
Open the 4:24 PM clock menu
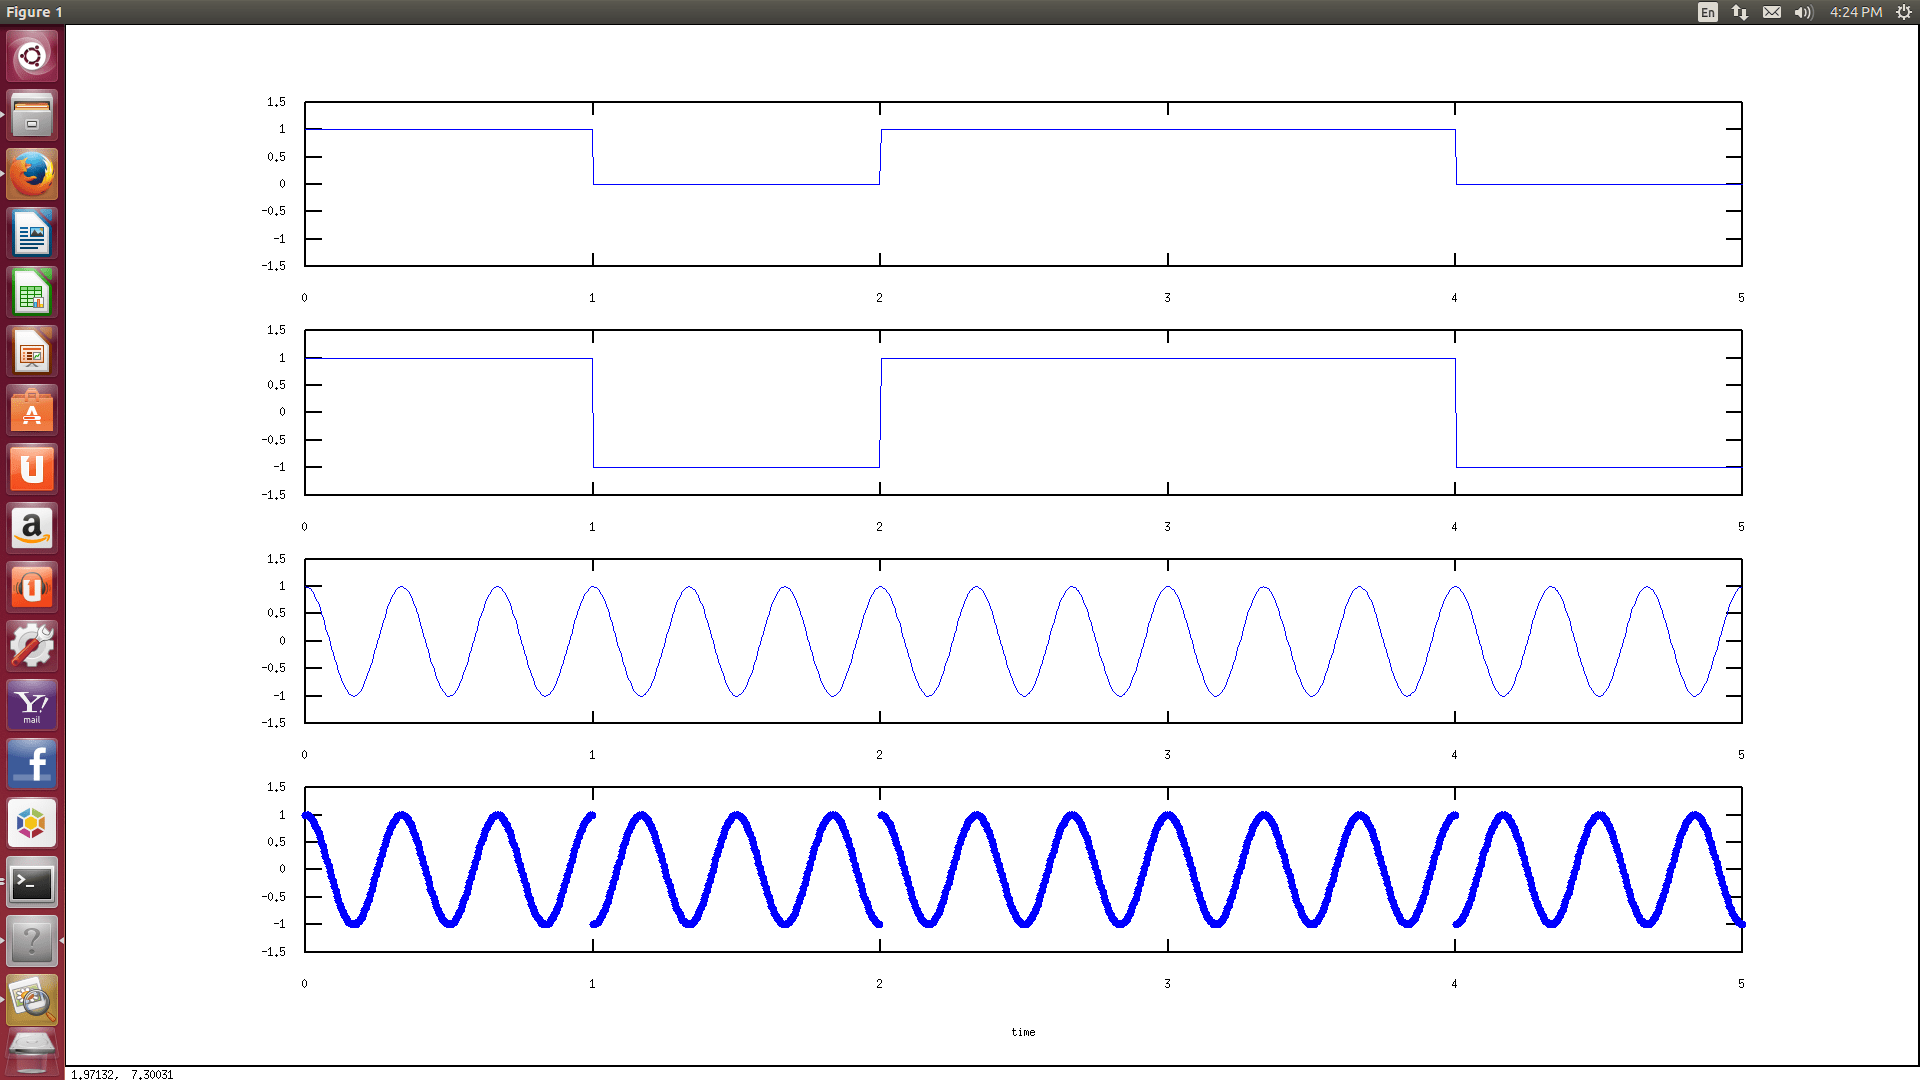point(1856,12)
